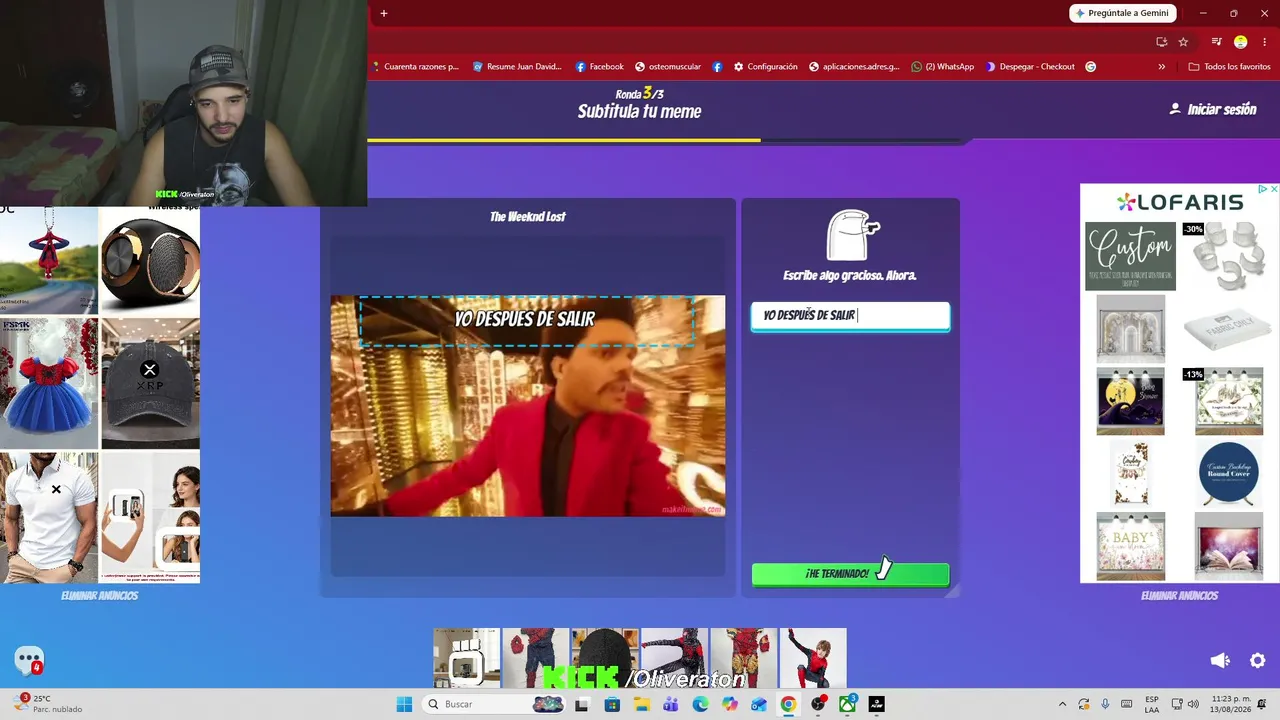This screenshot has width=1280, height=720.
Task: Open the Lofaris ad logo
Action: point(1180,202)
